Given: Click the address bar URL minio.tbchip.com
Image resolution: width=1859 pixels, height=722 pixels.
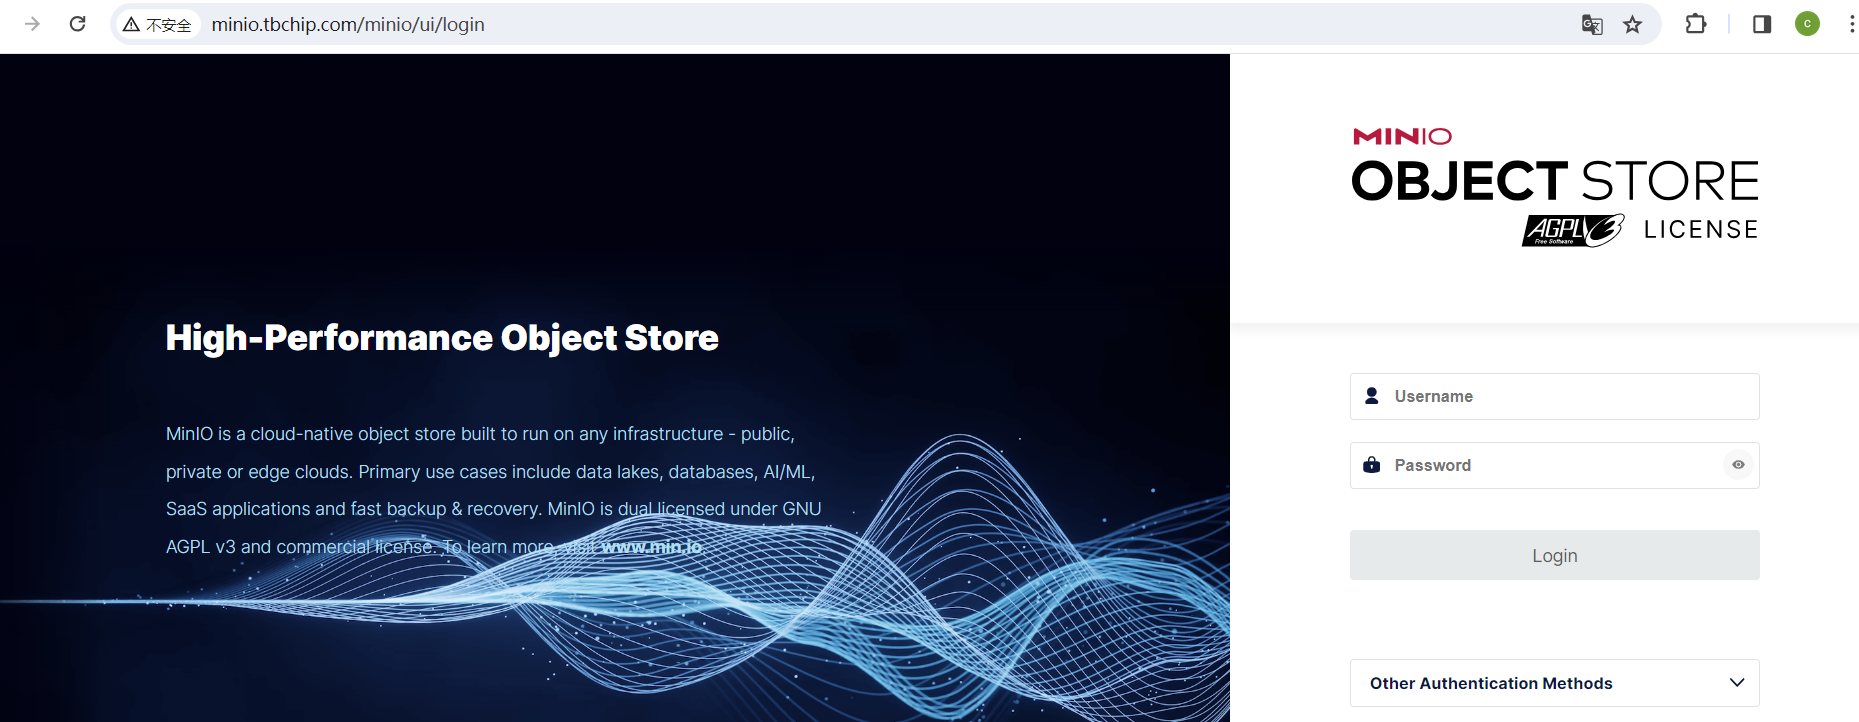Looking at the screenshot, I should [348, 24].
